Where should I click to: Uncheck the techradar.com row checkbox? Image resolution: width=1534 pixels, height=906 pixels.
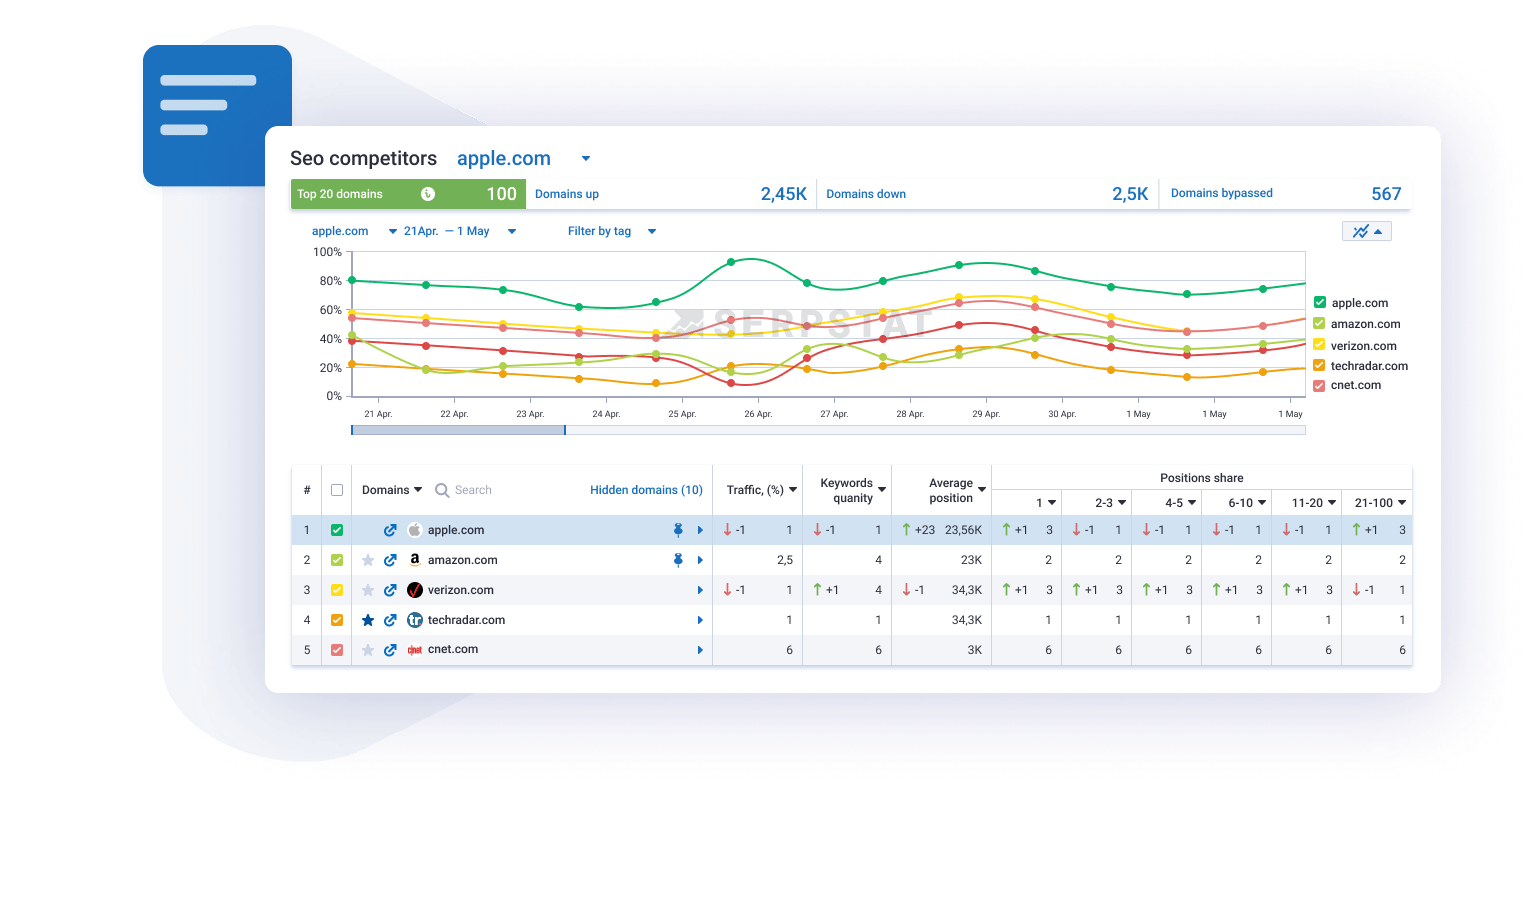337,620
